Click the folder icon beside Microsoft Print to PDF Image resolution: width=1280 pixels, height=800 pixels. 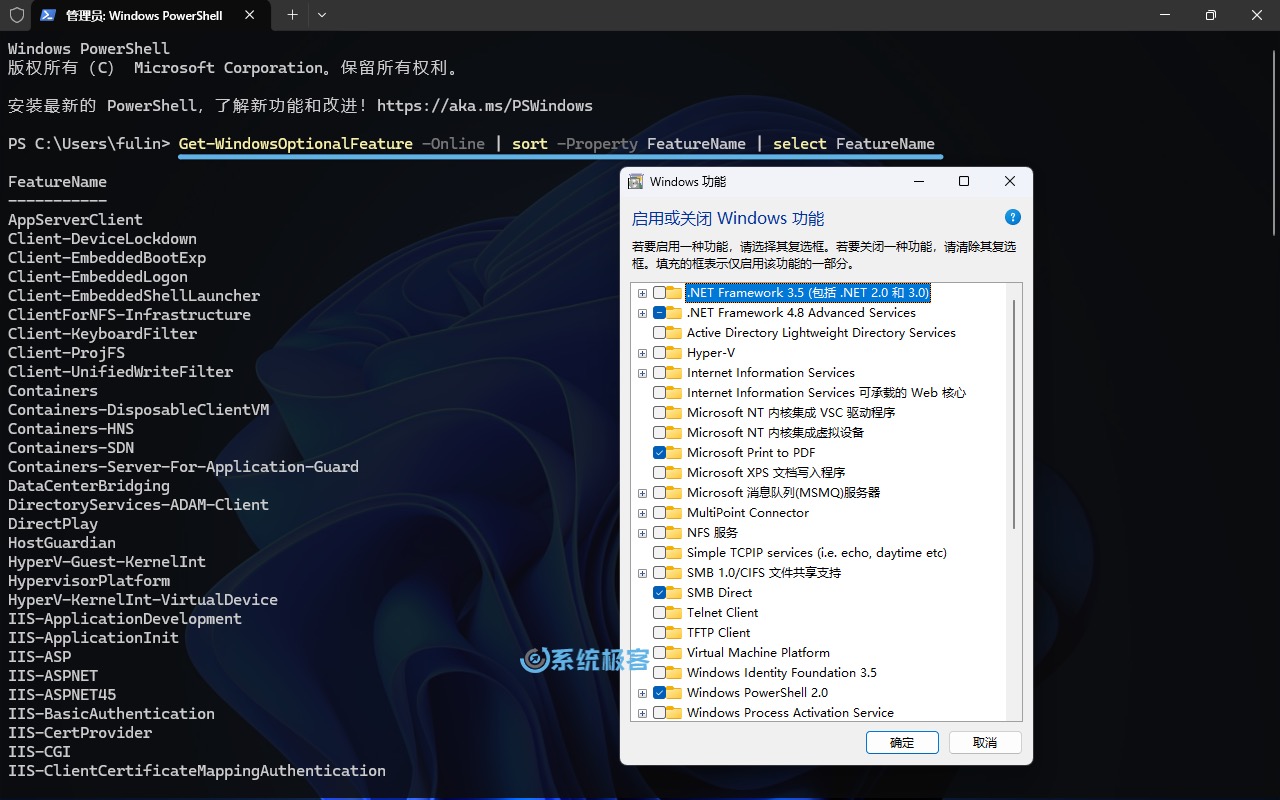[x=675, y=453]
